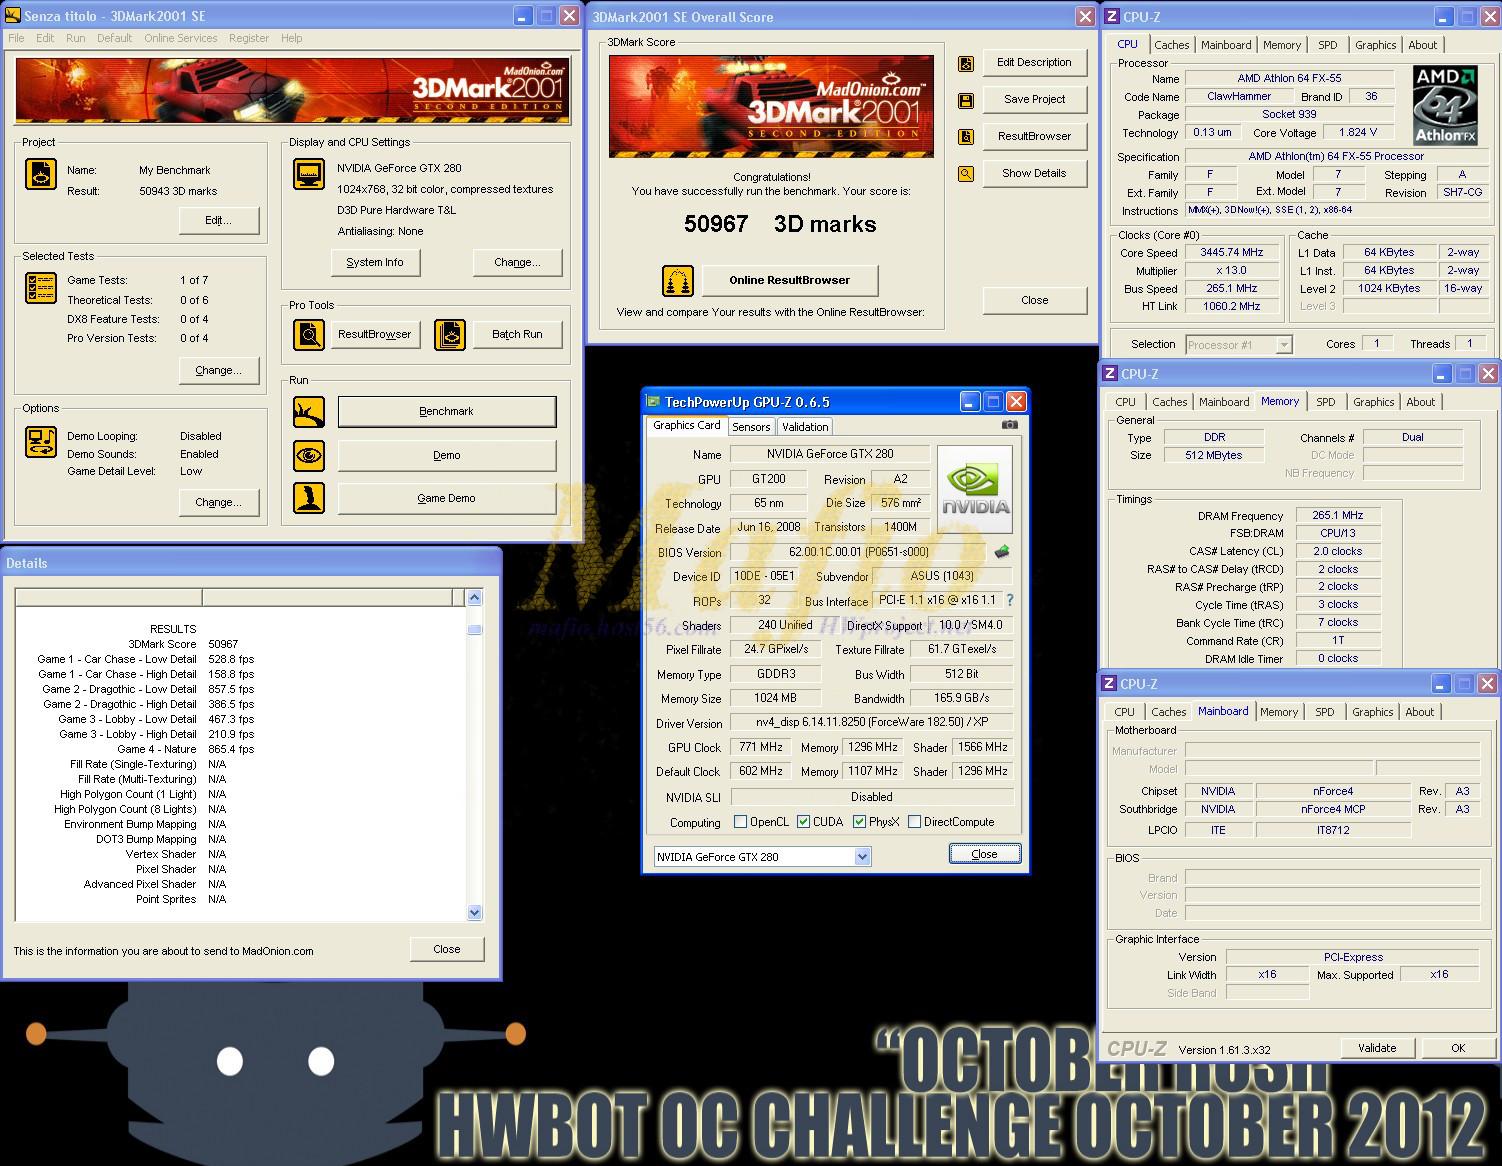Toggle the CUDA checkbox in GPU-Z

(x=804, y=822)
